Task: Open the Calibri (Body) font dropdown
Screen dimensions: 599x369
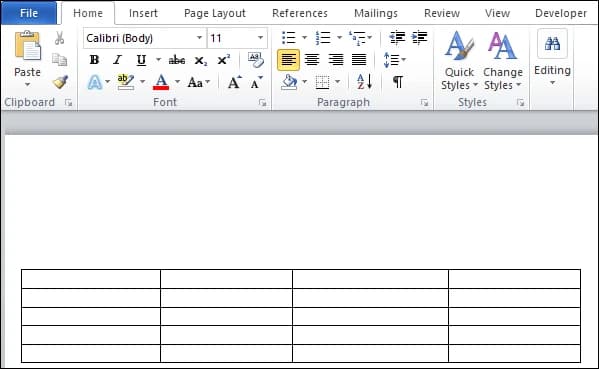Action: click(199, 38)
